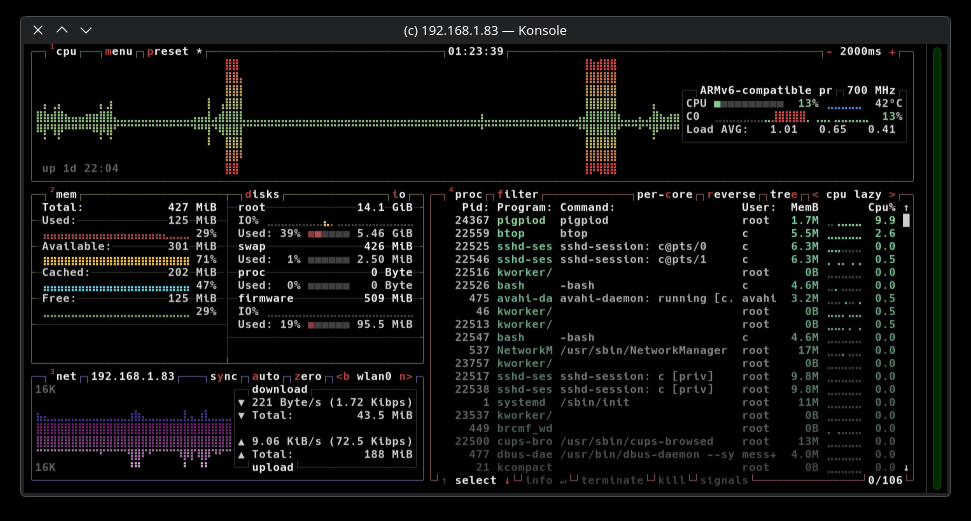The height and width of the screenshot is (521, 971).
Task: Reset network totals with the zero option
Action: (308, 377)
